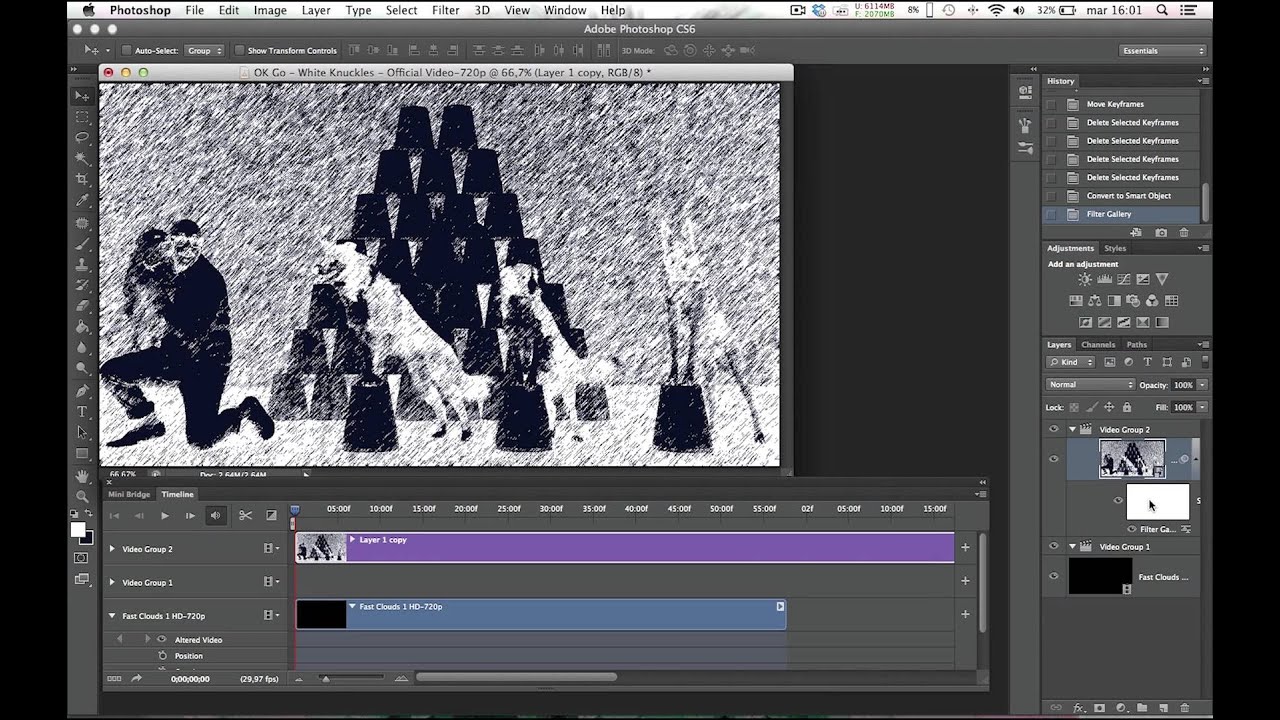
Task: Toggle Show Transform Controls checkbox
Action: click(239, 50)
